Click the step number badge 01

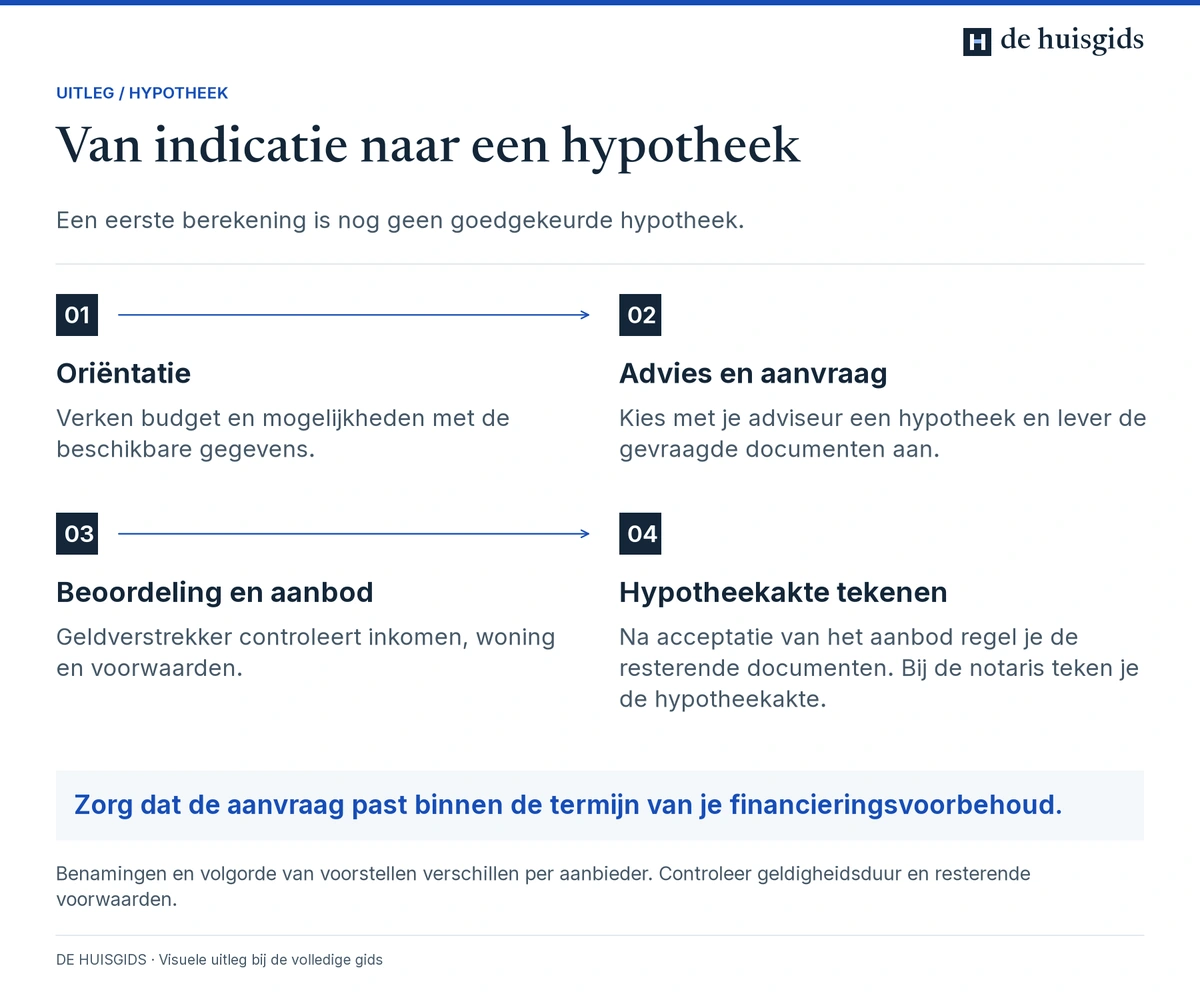(77, 315)
